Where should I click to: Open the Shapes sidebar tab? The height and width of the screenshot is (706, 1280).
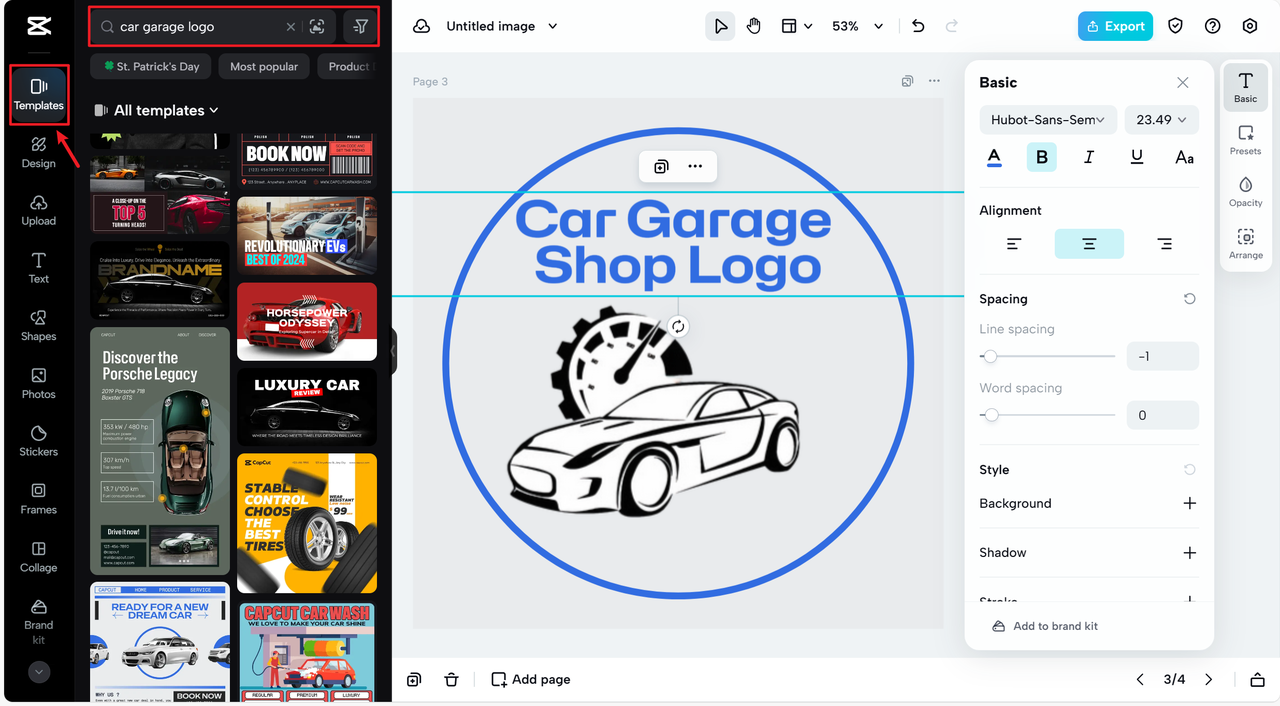point(39,325)
